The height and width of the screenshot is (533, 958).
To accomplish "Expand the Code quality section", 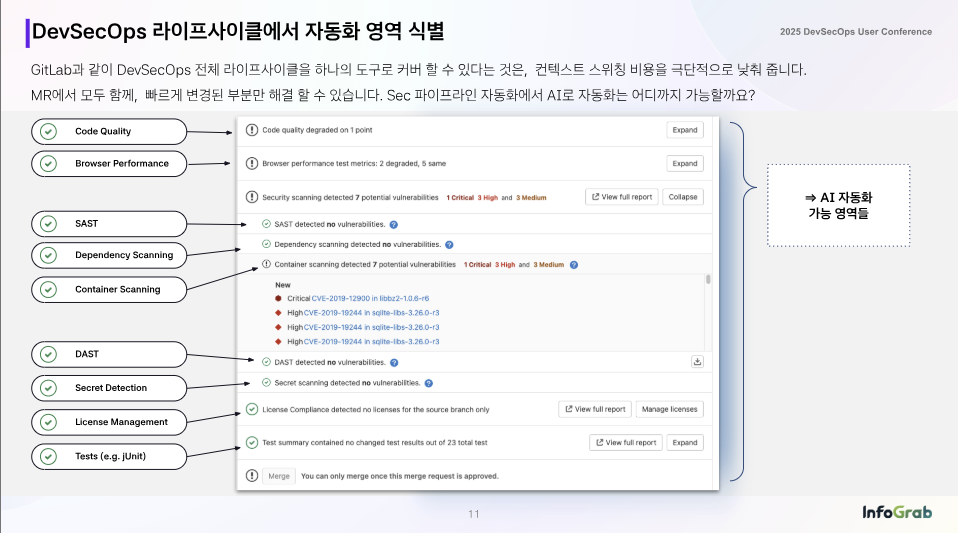I will tap(685, 130).
